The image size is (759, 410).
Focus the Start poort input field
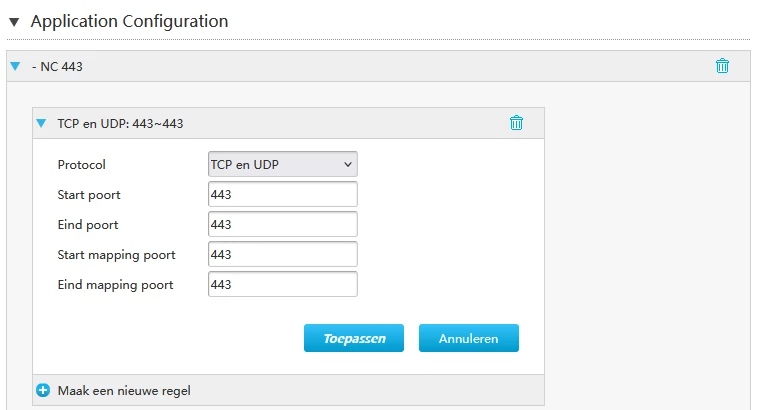pyautogui.click(x=283, y=194)
